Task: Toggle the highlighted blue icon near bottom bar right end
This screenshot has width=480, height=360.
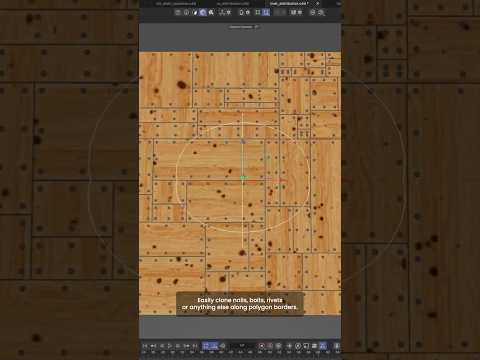Action: [323, 346]
